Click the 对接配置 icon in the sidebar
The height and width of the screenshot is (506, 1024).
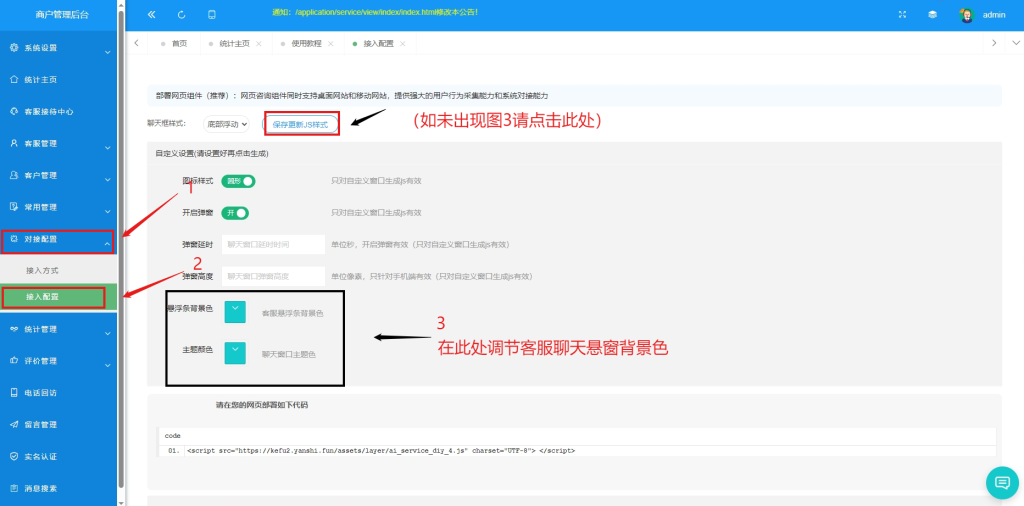14,239
